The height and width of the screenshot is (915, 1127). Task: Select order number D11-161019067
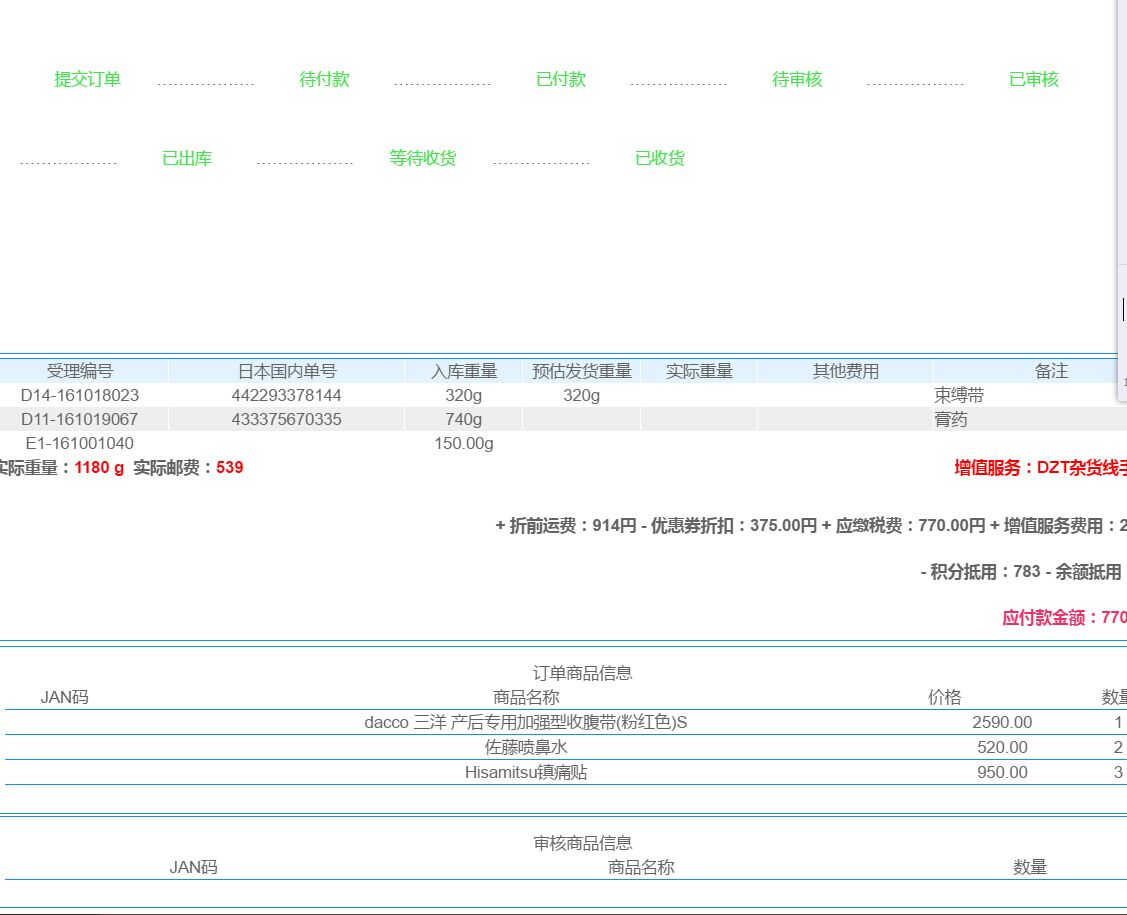(80, 419)
